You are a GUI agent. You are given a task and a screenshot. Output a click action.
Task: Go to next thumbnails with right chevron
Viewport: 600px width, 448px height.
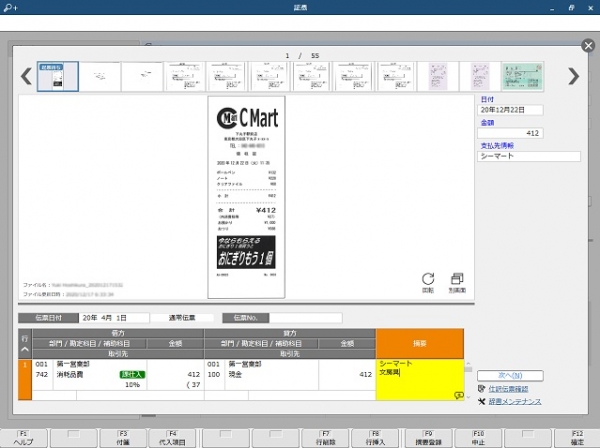[x=573, y=76]
